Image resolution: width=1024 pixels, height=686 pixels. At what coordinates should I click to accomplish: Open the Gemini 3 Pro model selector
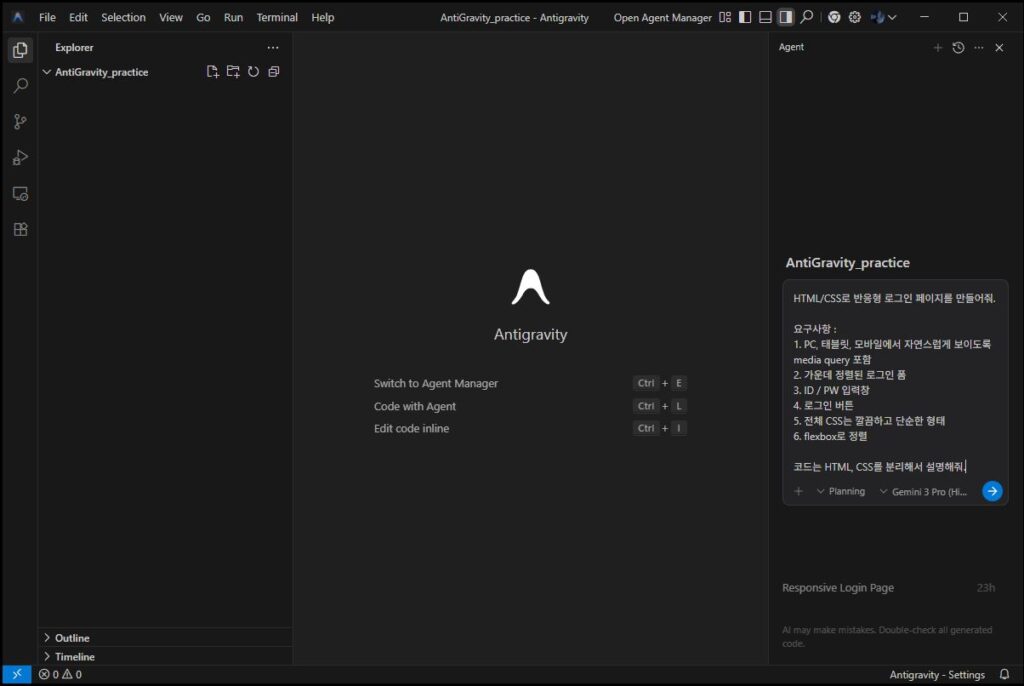[x=922, y=491]
